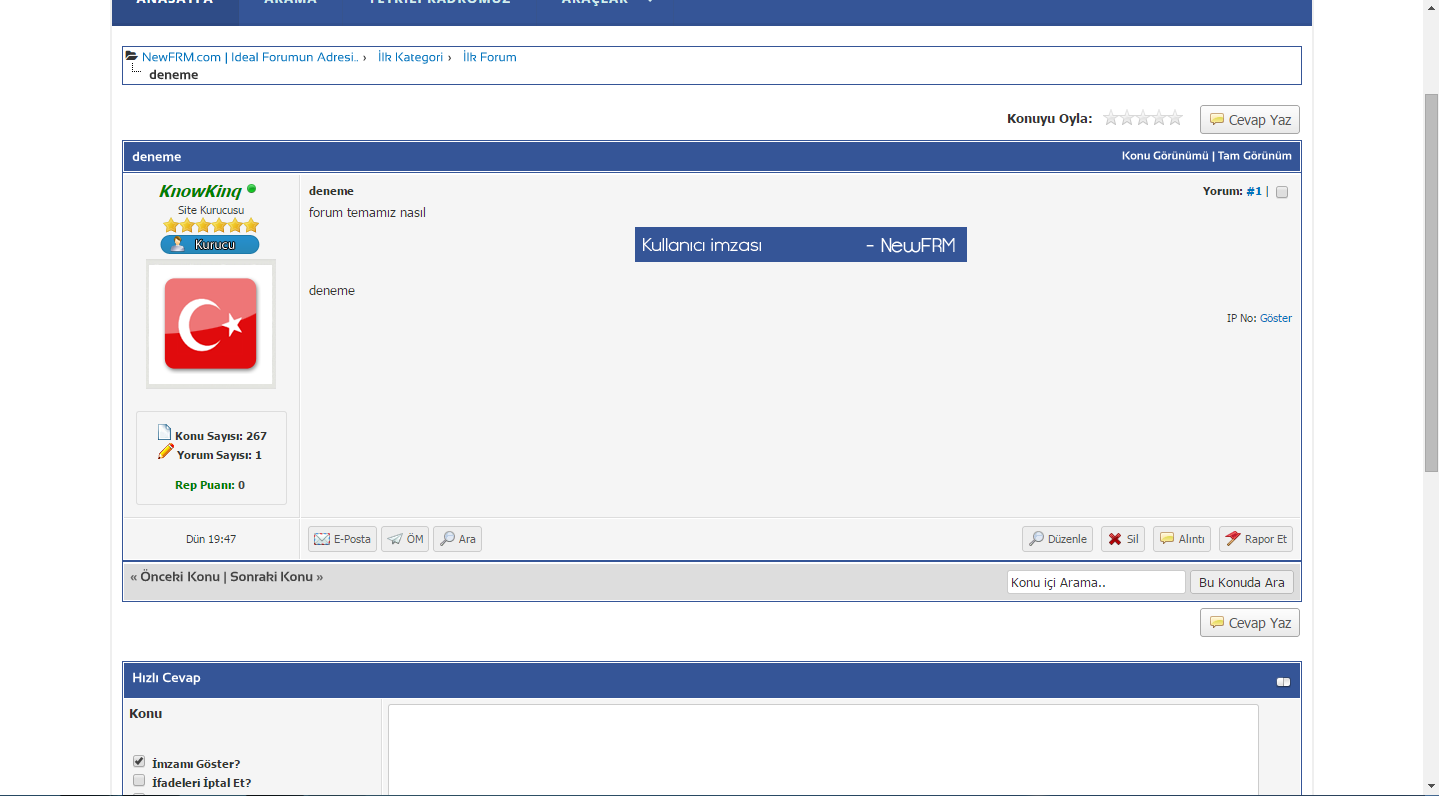The width and height of the screenshot is (1439, 796).
Task: Delete the post using Sil button
Action: point(1122,539)
